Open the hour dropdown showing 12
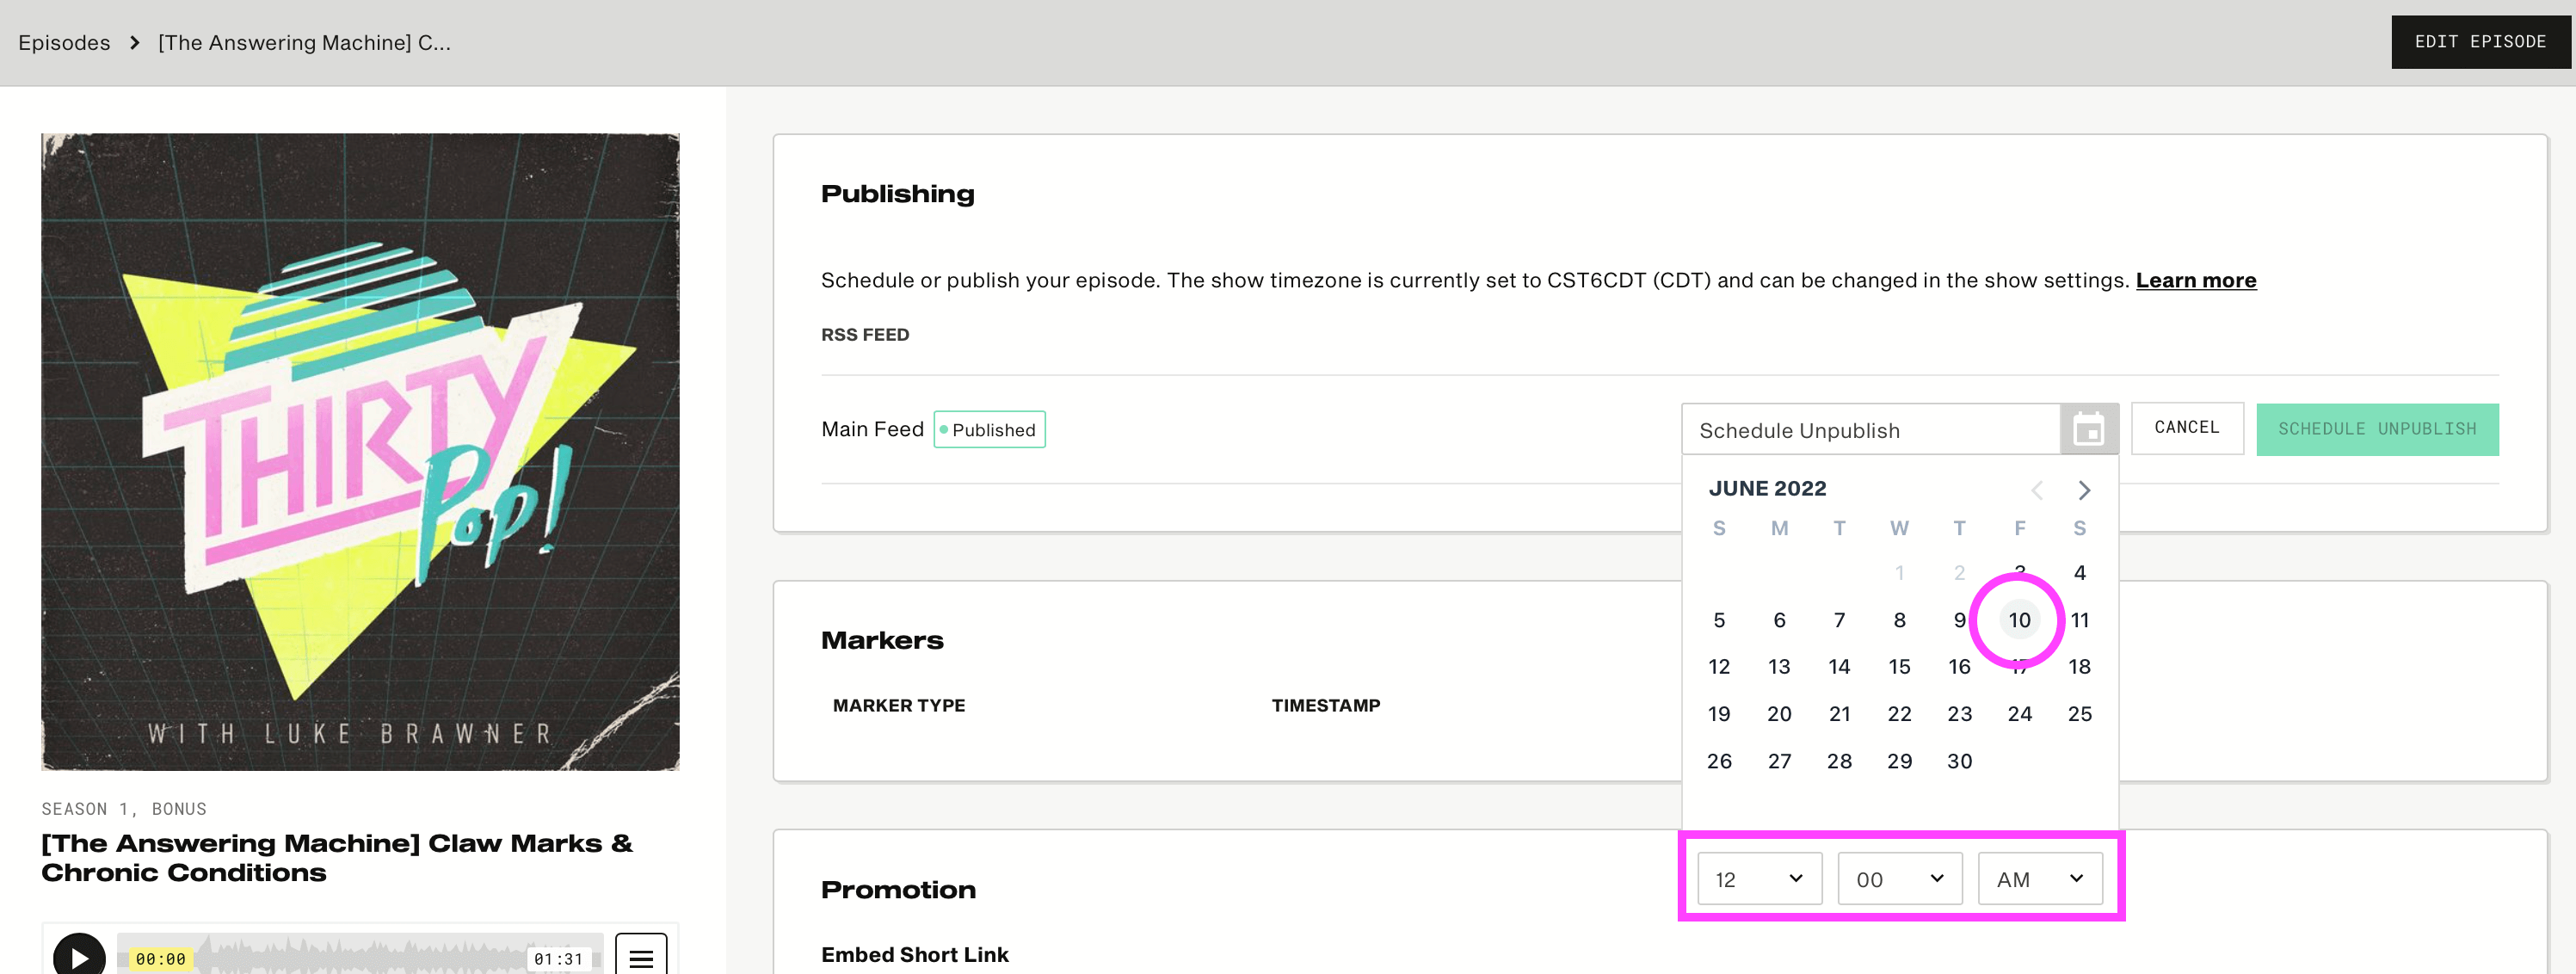 click(x=1759, y=879)
